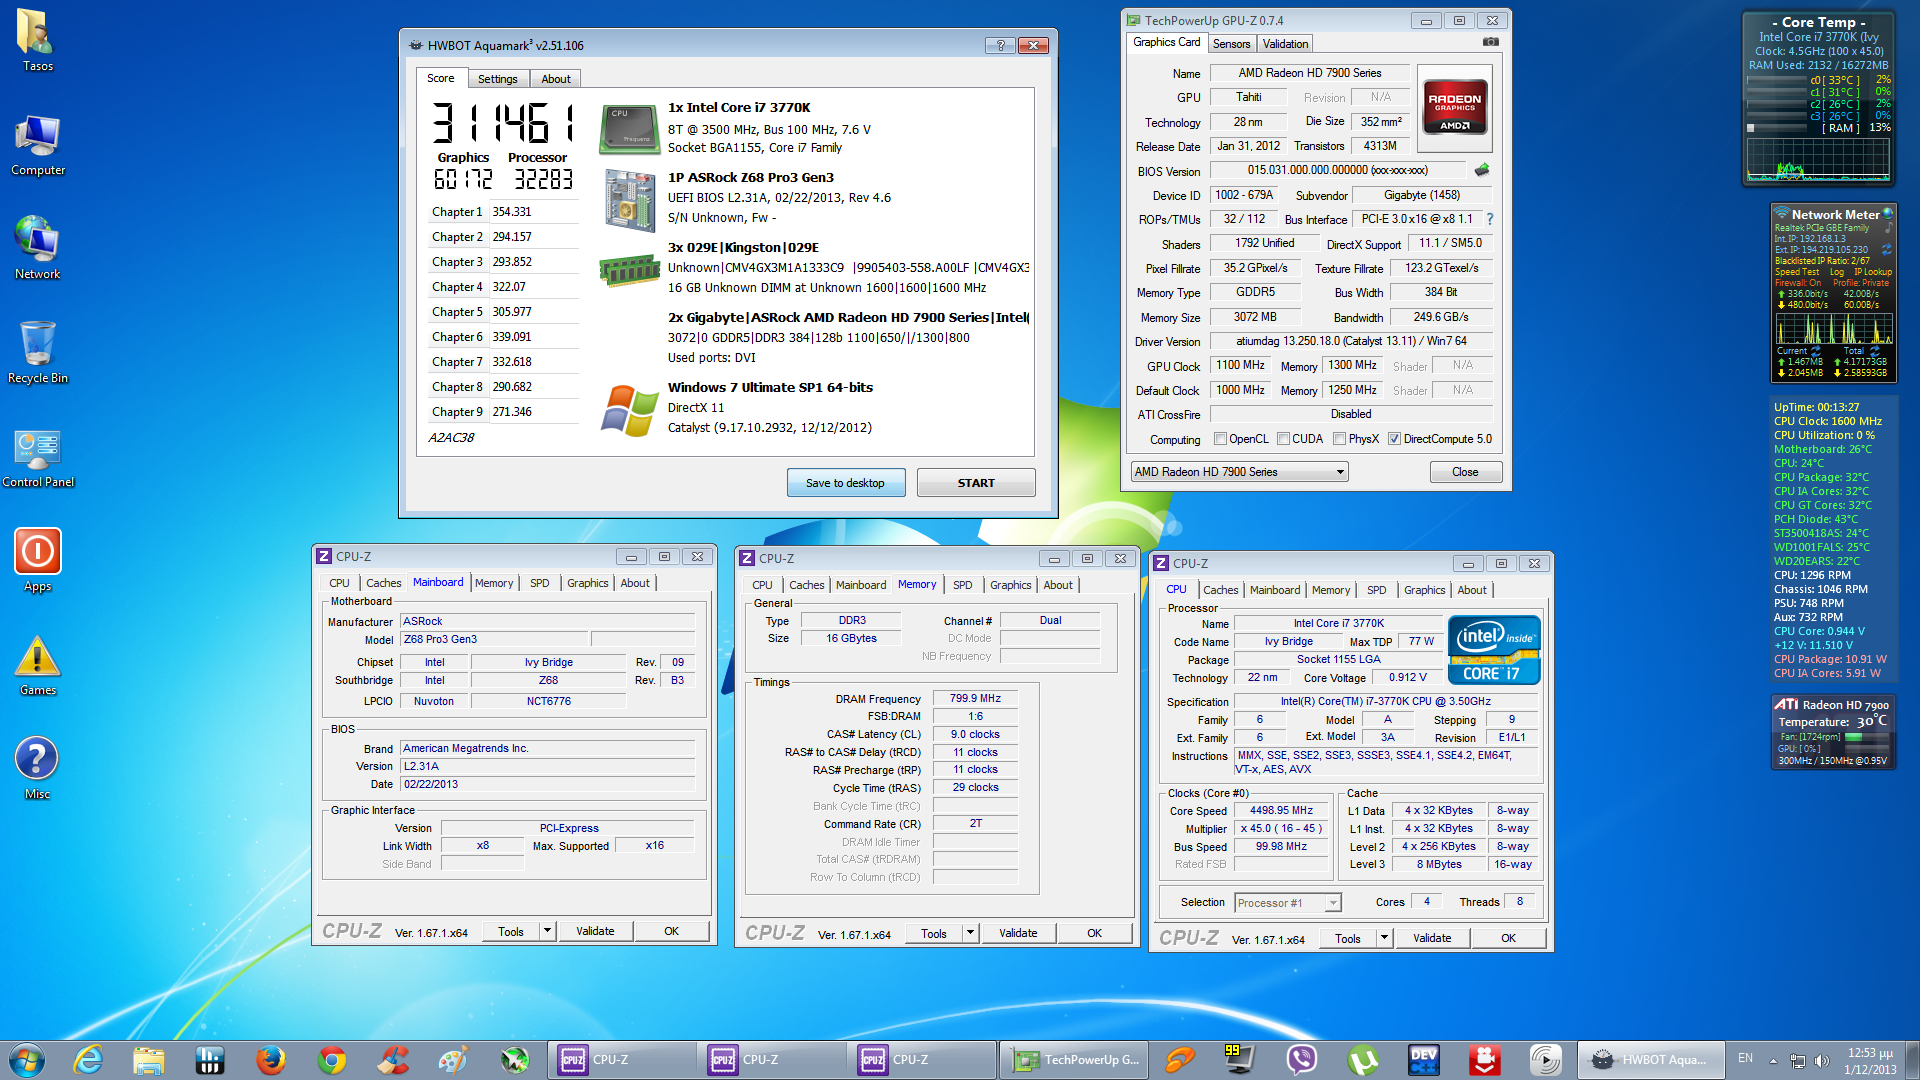Click OK in the Memory CPU-Z window

click(x=1094, y=933)
